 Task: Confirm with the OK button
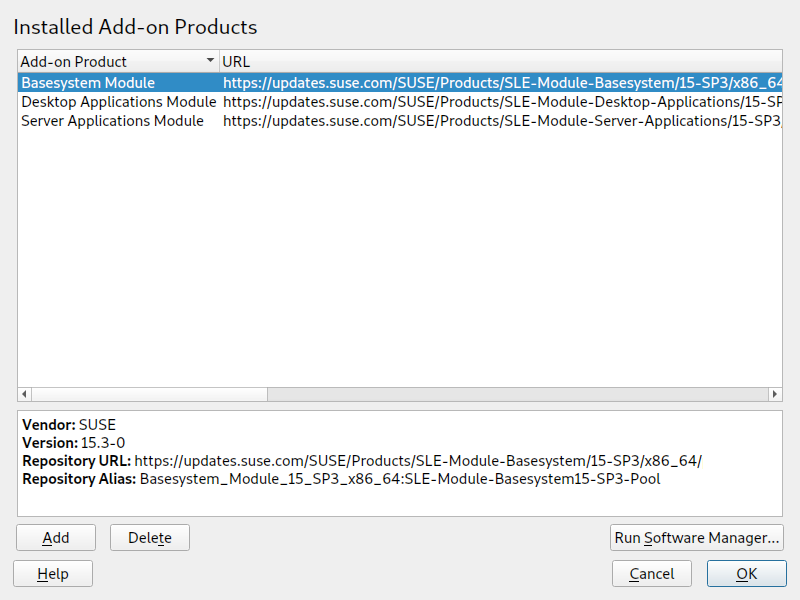746,574
